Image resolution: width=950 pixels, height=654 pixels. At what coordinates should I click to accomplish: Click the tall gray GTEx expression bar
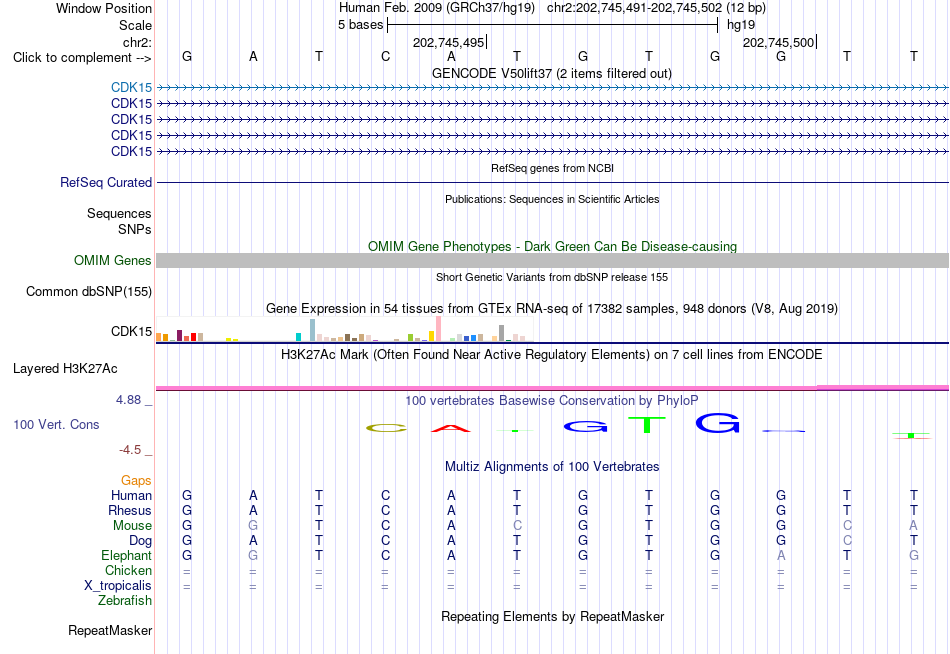click(502, 333)
